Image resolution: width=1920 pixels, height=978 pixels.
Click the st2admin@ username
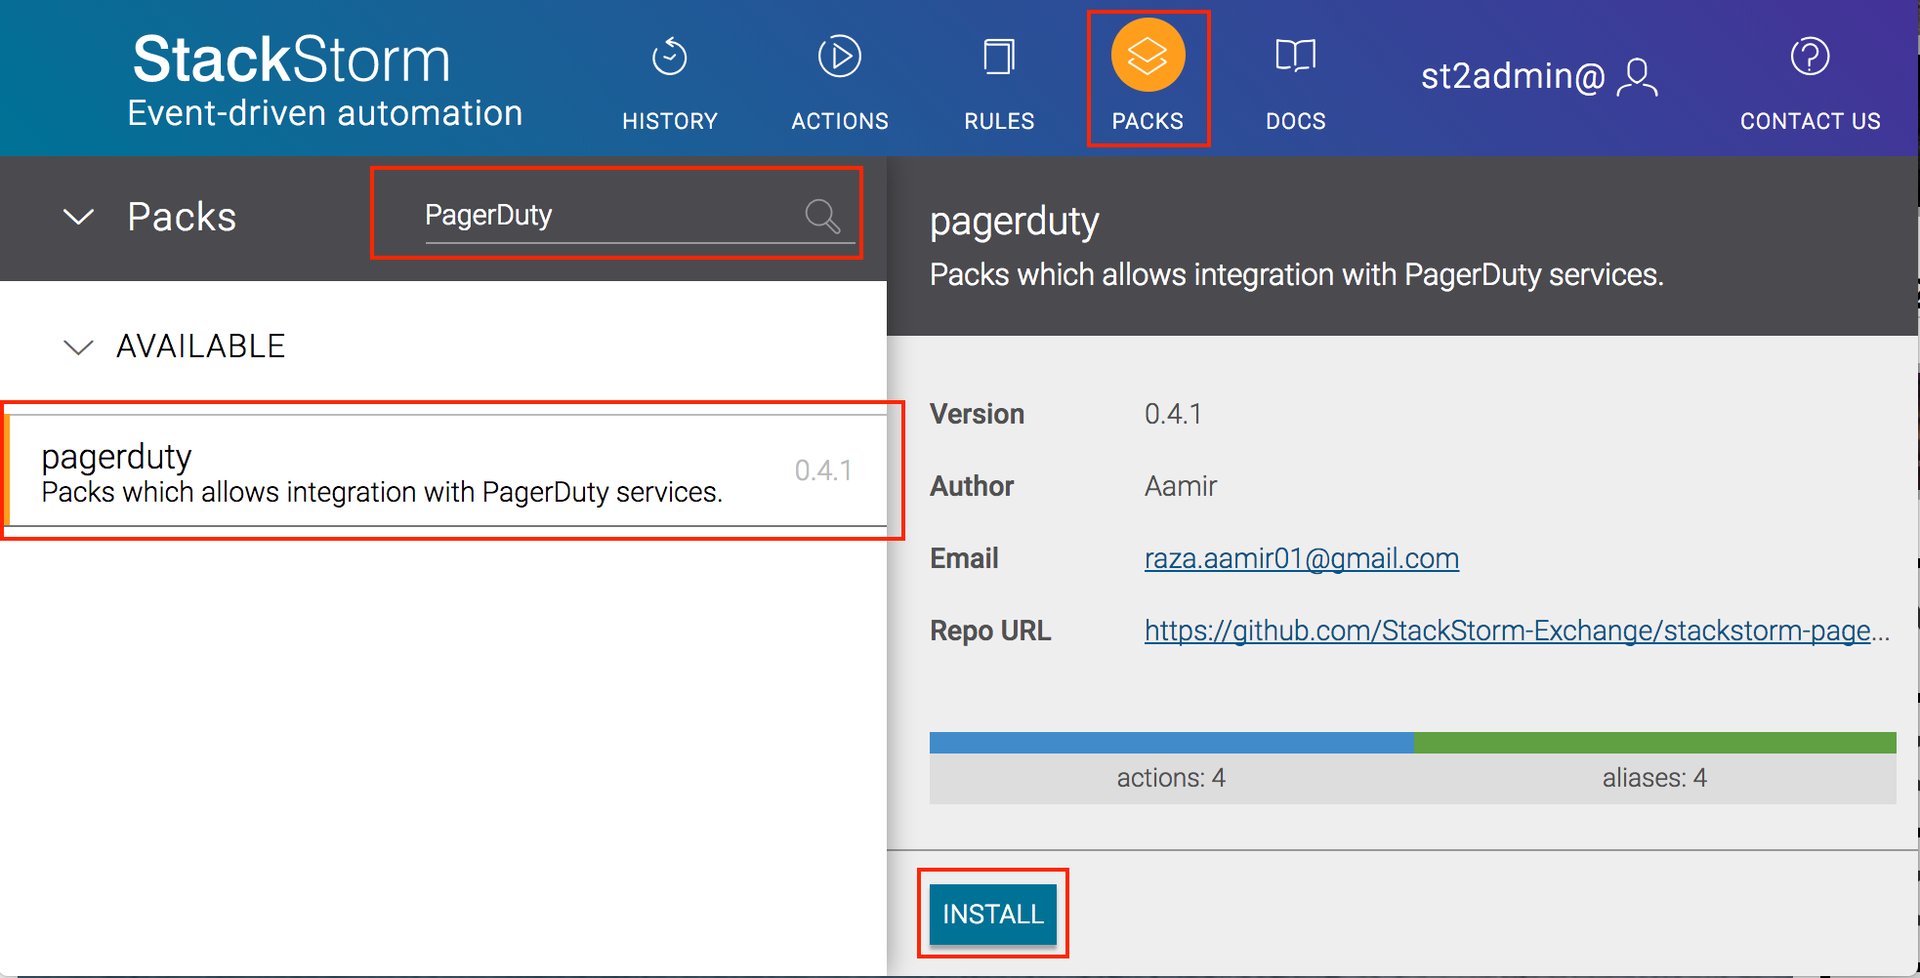click(x=1512, y=77)
